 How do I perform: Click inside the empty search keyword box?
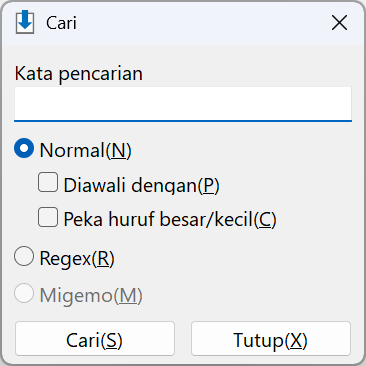[183, 103]
